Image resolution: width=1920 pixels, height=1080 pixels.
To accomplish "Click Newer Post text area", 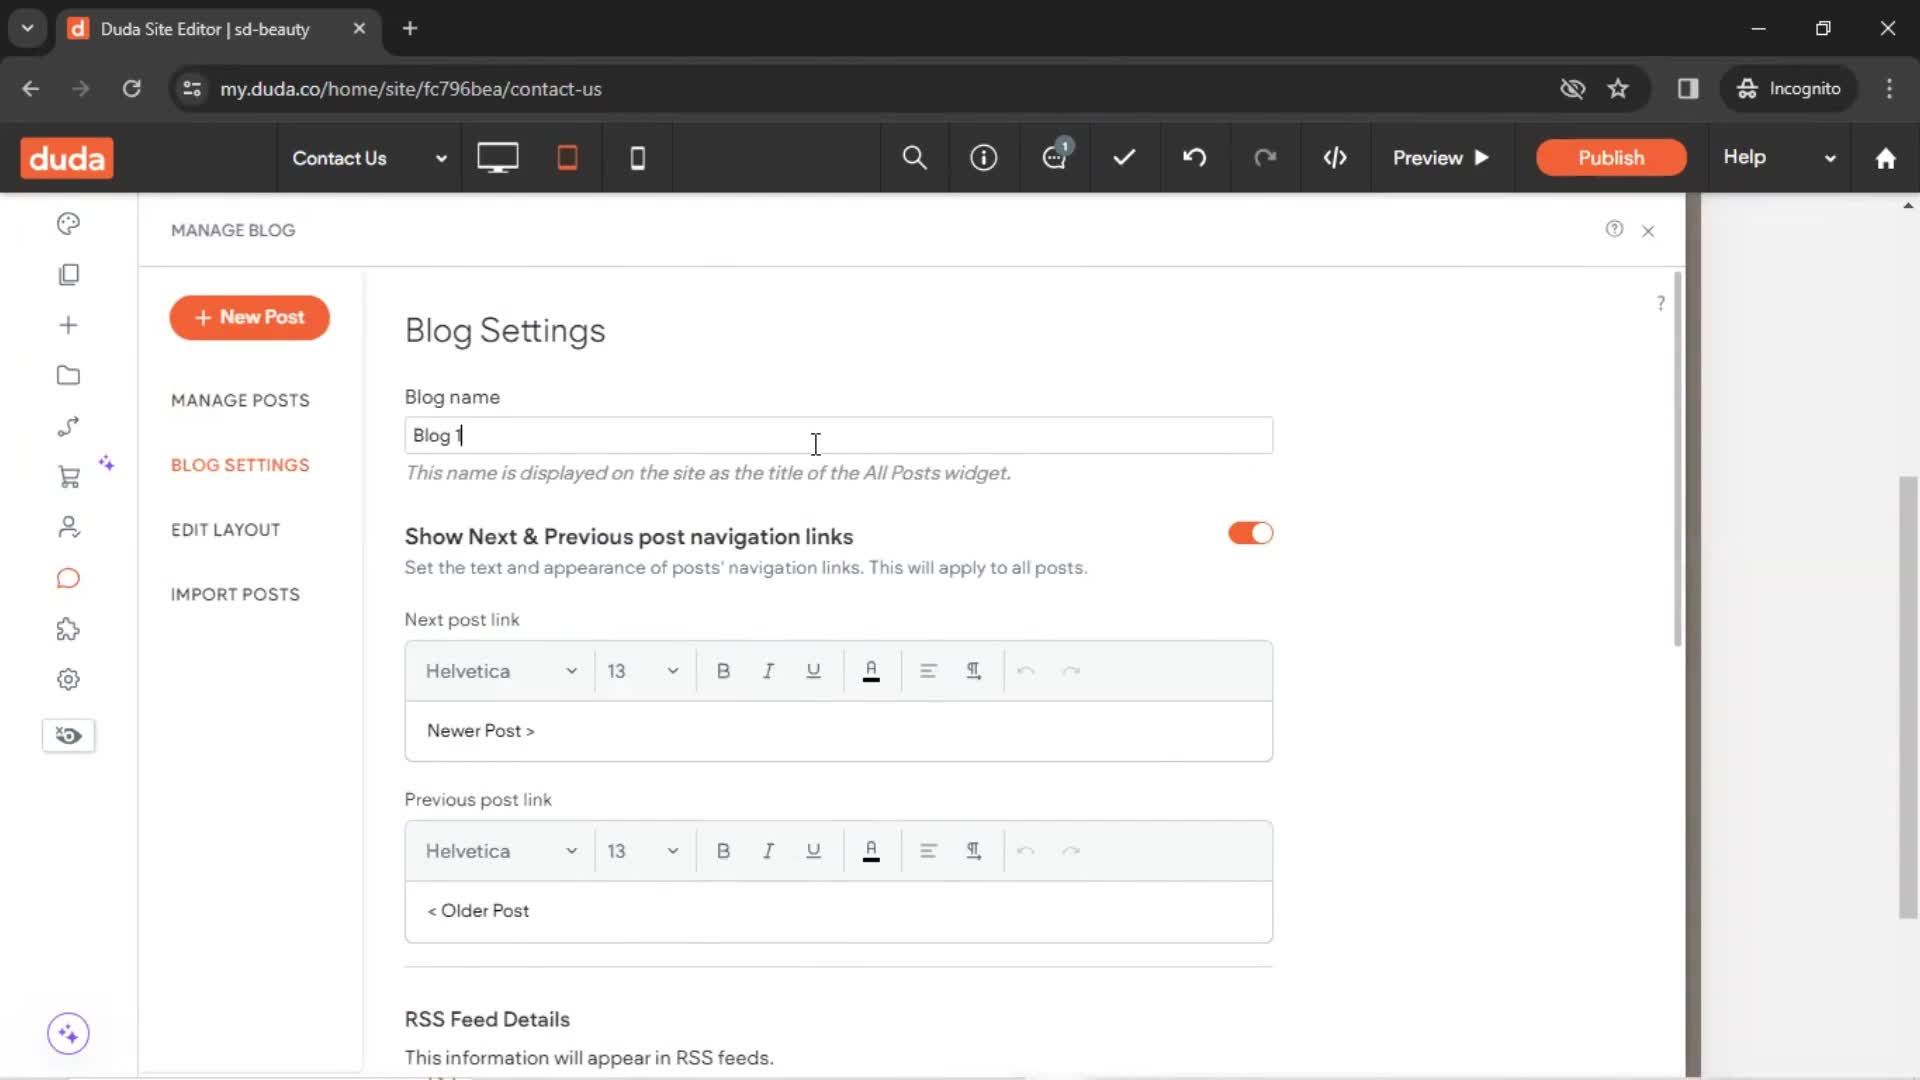I will click(x=838, y=731).
